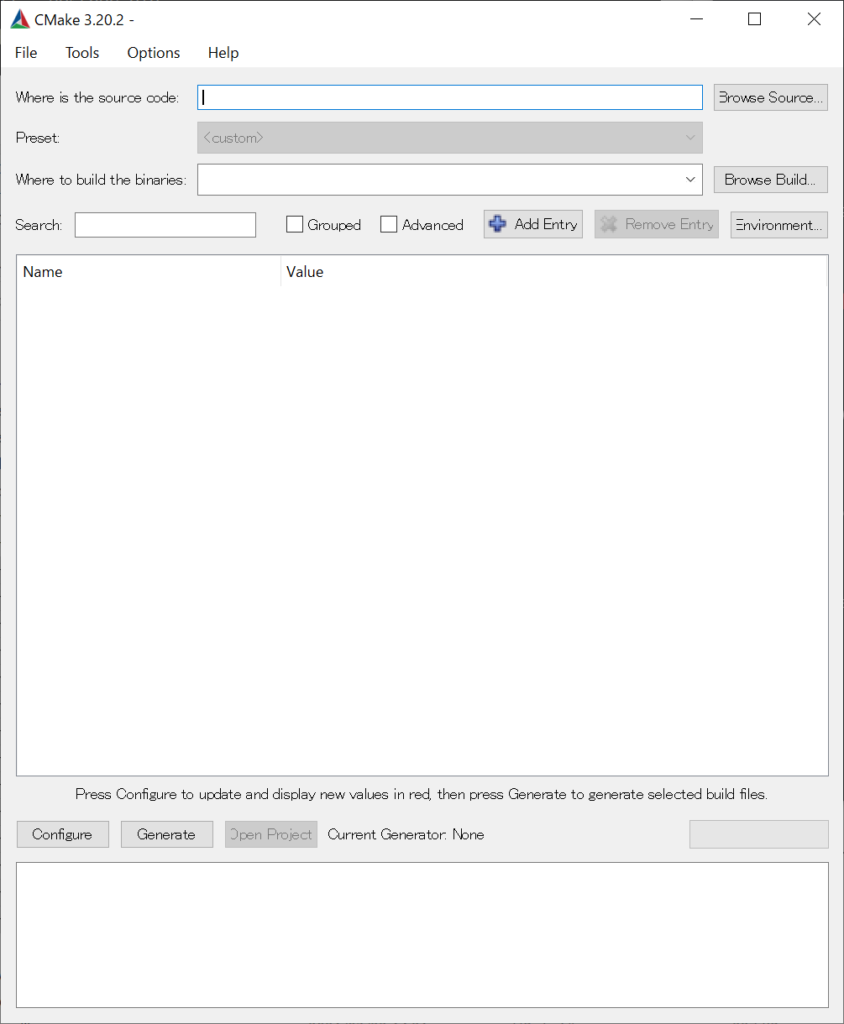Focus the source code path field
Screen dimensions: 844x1024
tap(450, 97)
